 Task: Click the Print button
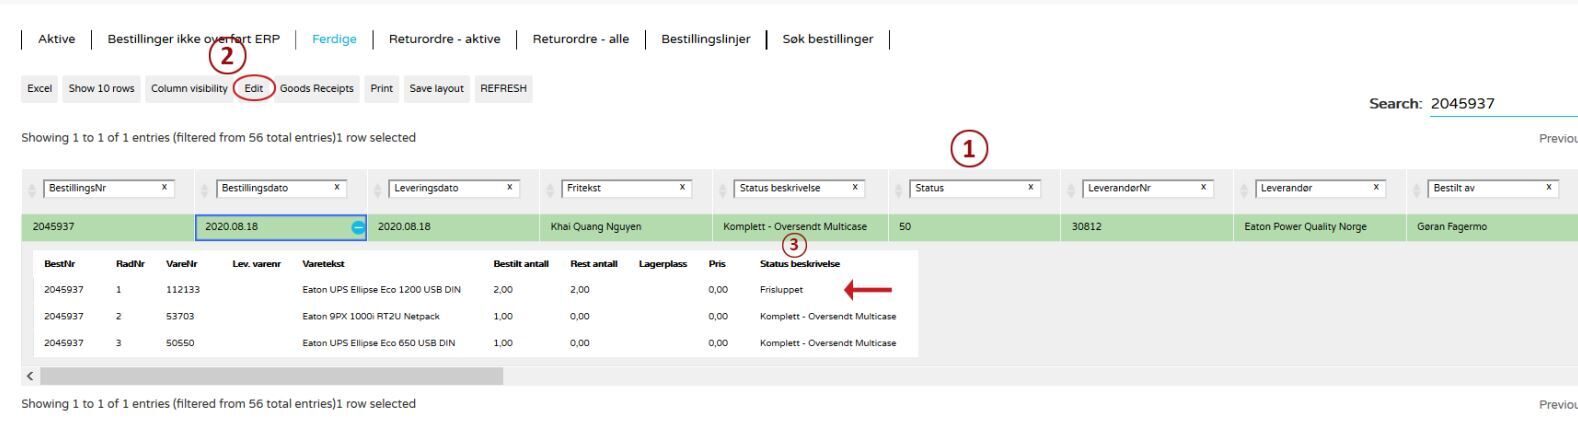click(381, 88)
